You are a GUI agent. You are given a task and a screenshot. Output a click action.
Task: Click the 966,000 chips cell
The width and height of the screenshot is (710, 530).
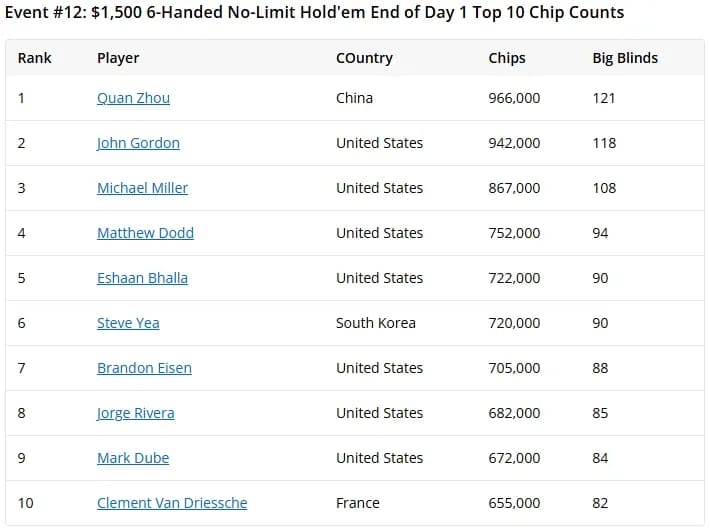click(514, 98)
